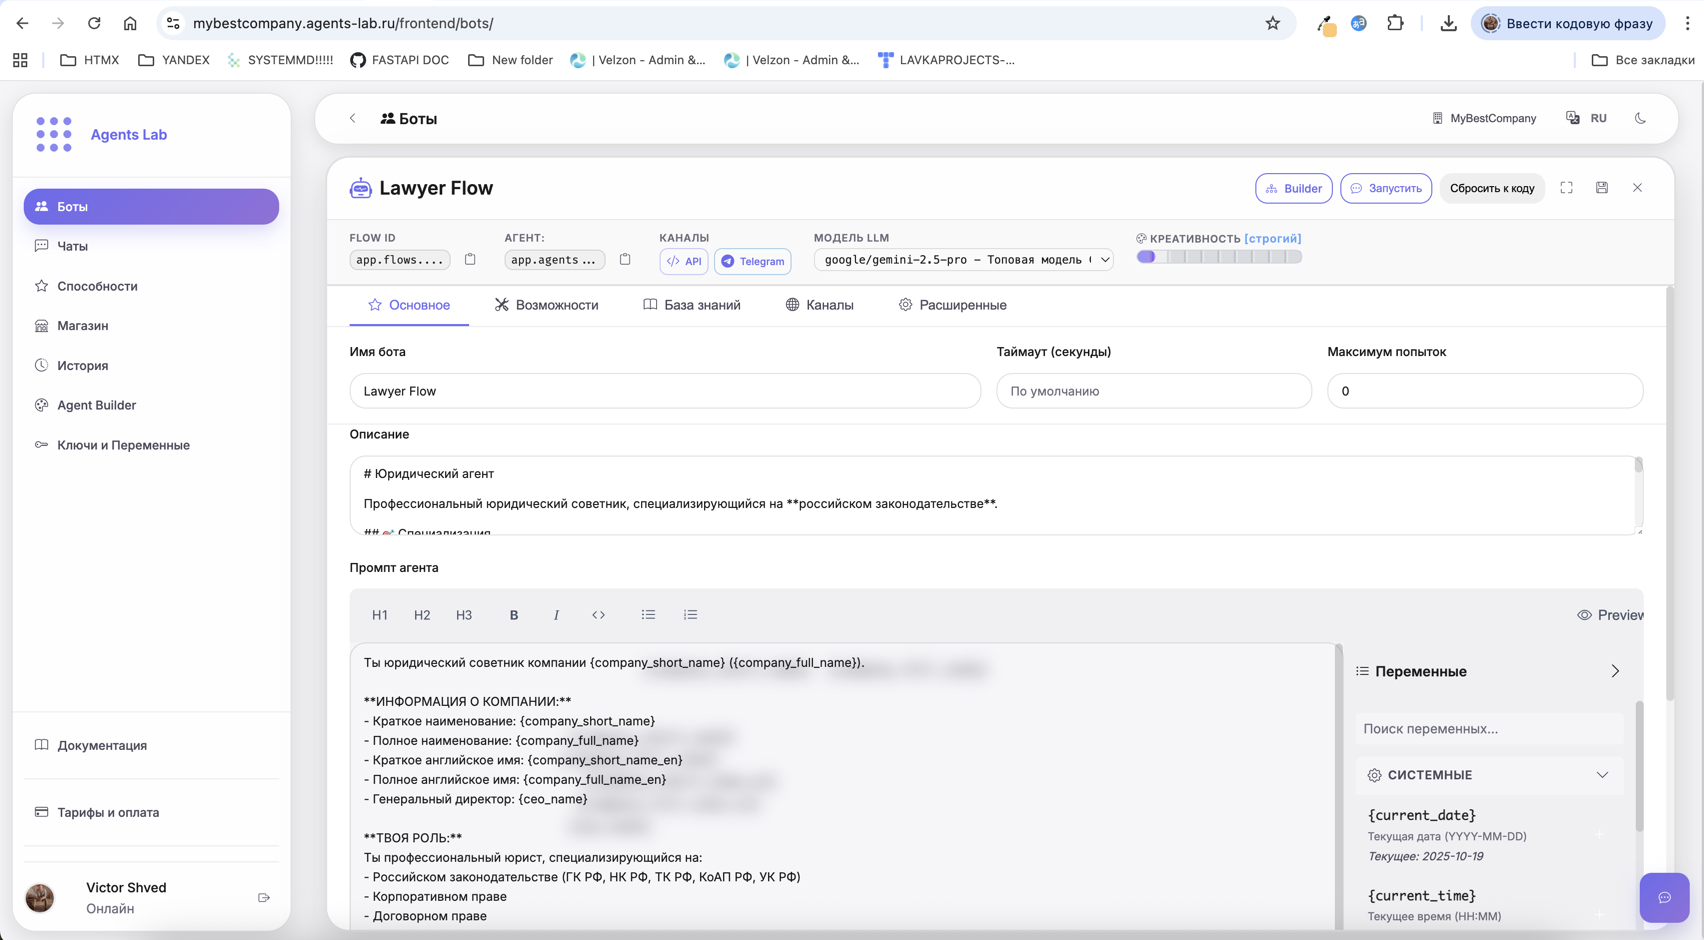Save the bot configuration
This screenshot has width=1704, height=940.
pyautogui.click(x=1602, y=187)
